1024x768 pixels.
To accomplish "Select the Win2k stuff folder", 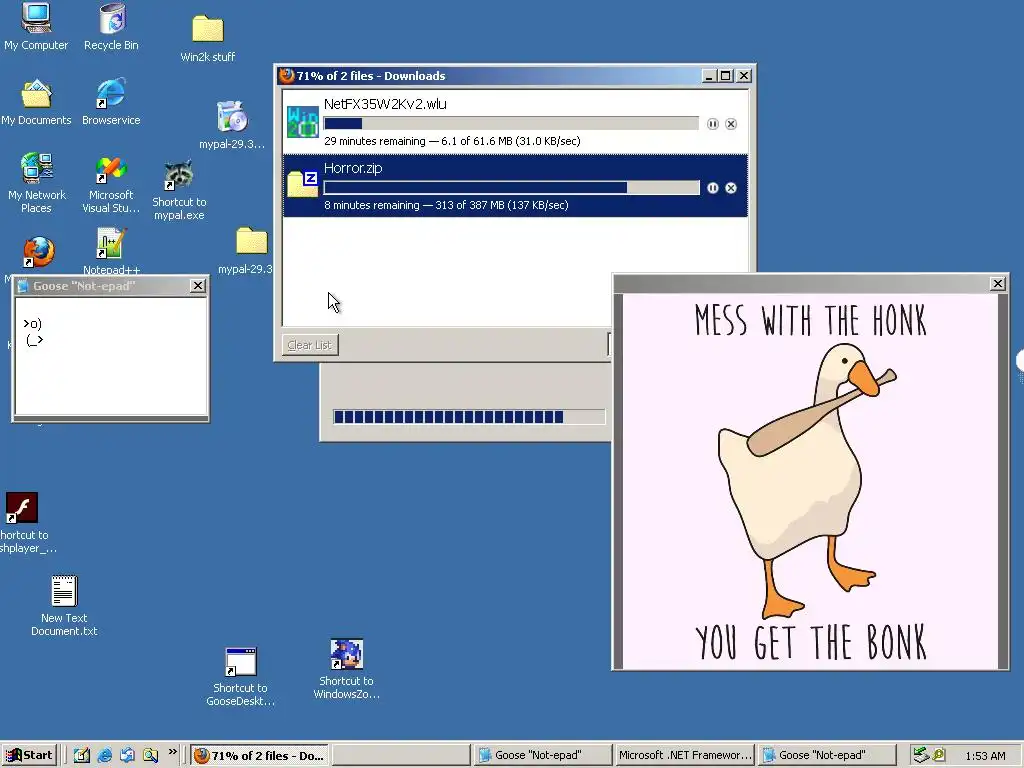I will tap(208, 38).
